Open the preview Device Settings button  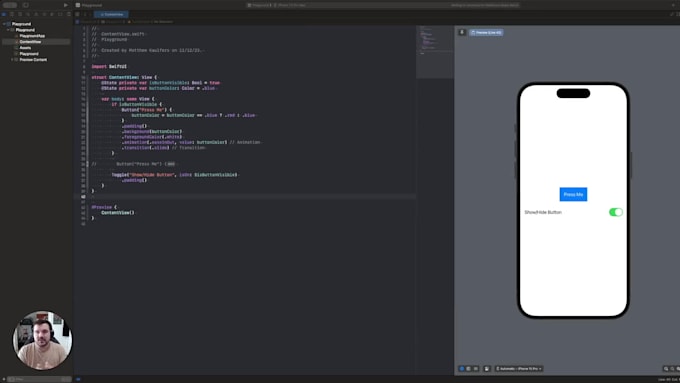coord(487,369)
